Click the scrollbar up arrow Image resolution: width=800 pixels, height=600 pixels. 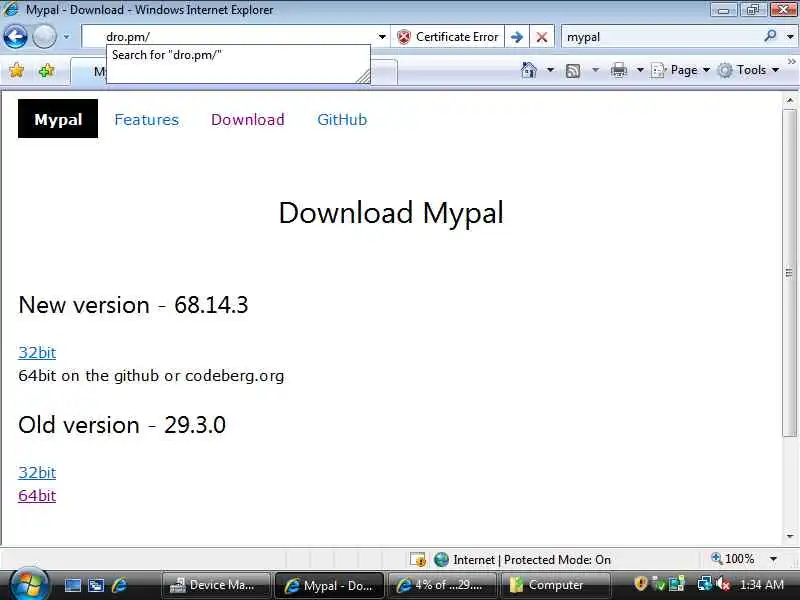pyautogui.click(x=790, y=101)
